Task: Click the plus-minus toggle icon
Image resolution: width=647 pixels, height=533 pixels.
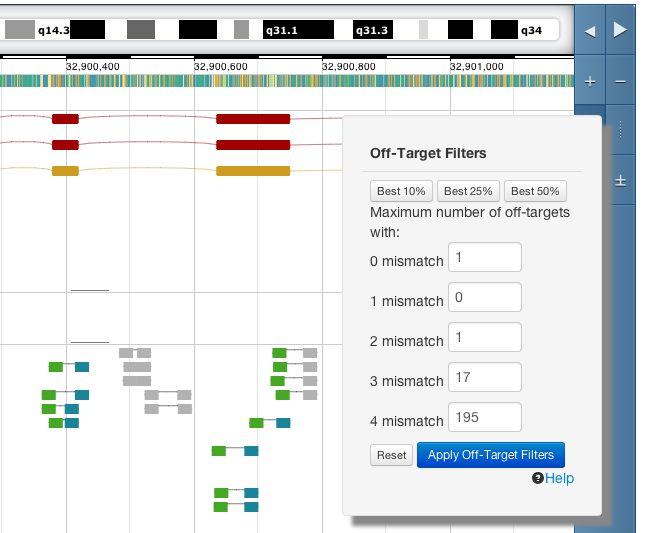Action: coord(620,180)
